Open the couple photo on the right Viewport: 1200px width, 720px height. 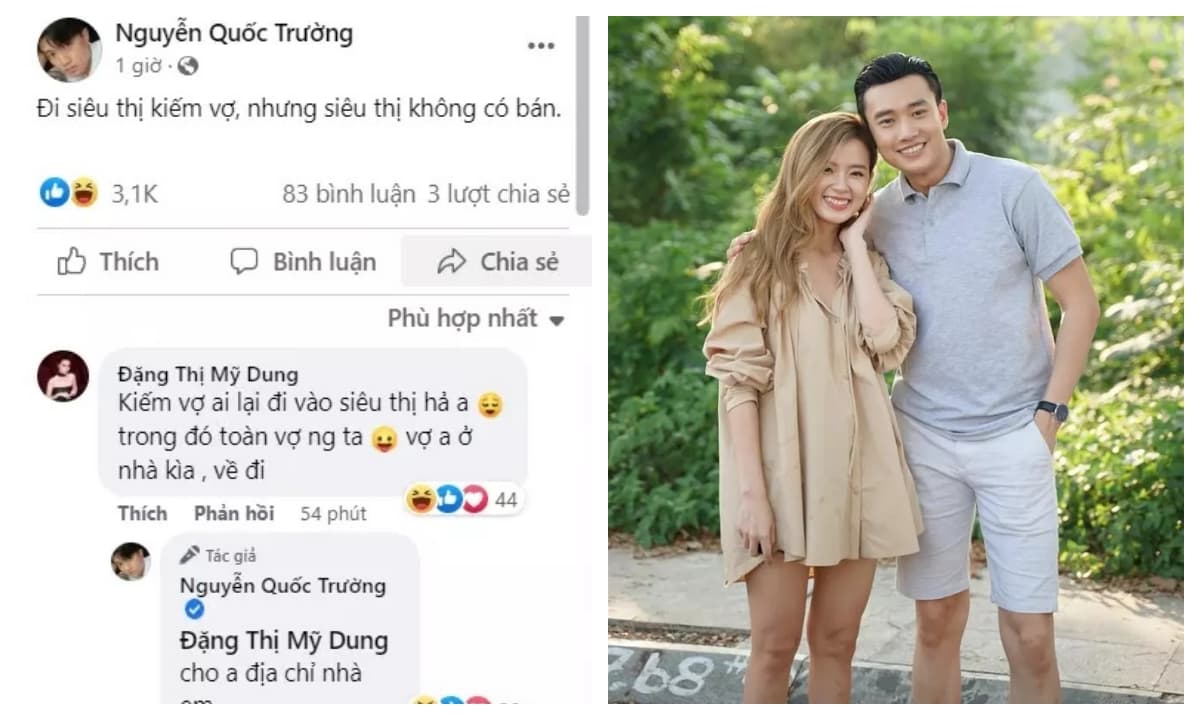click(895, 360)
